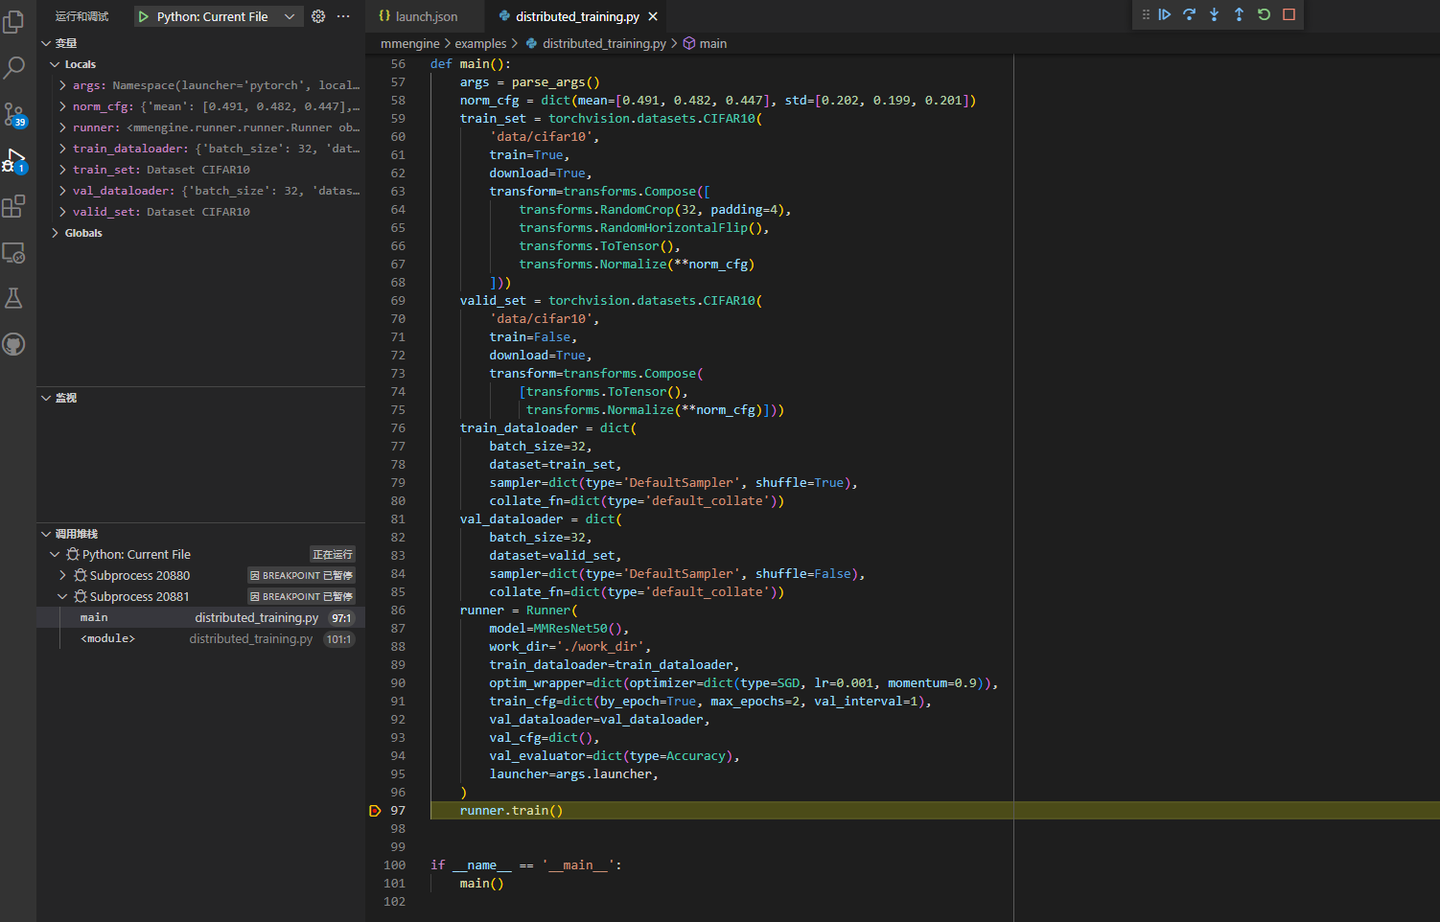
Task: Select the main stack frame in call stack
Action: (x=93, y=617)
